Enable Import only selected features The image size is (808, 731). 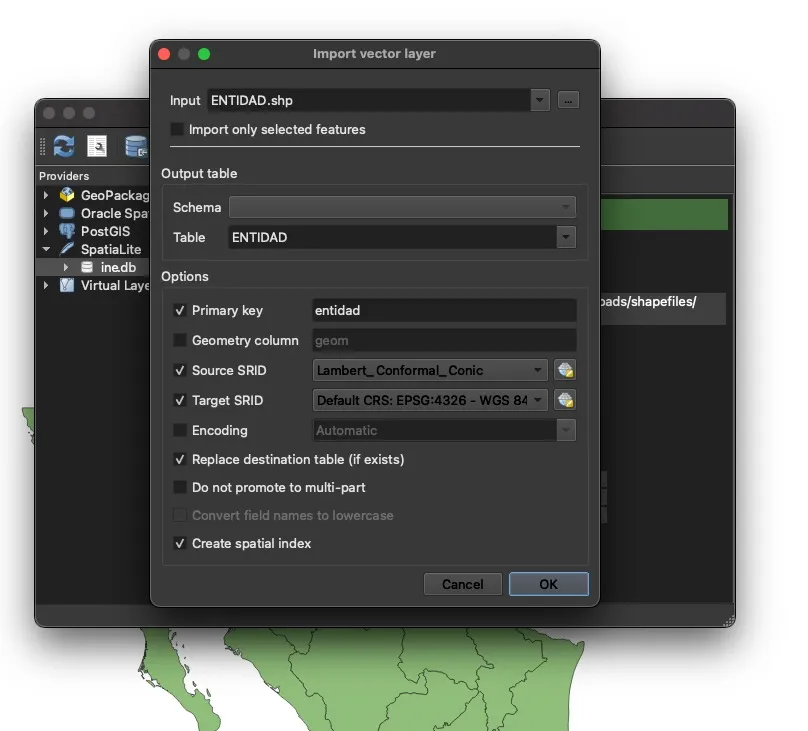(178, 129)
